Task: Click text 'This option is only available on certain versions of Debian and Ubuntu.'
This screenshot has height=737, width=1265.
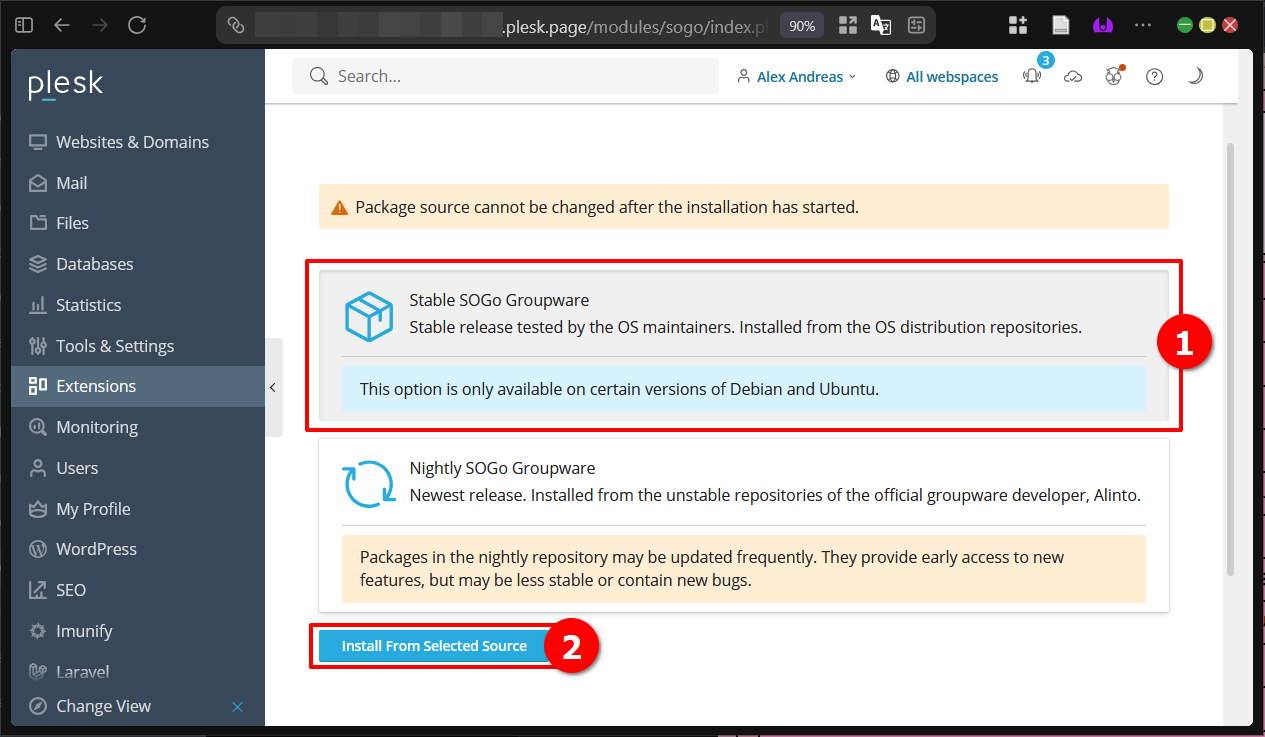Action: tap(619, 389)
